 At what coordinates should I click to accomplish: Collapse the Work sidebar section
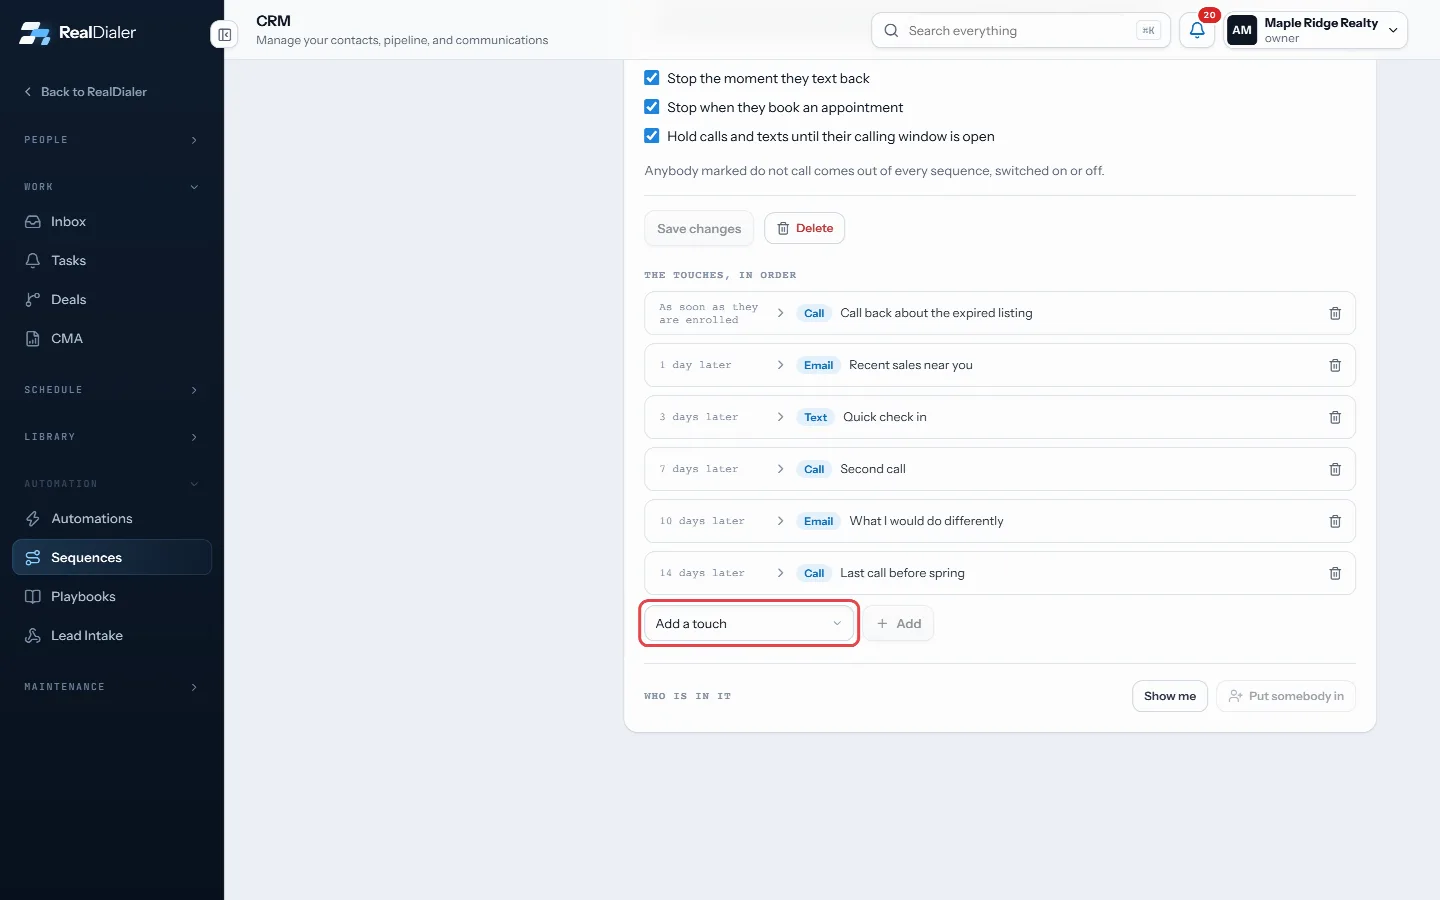point(112,187)
